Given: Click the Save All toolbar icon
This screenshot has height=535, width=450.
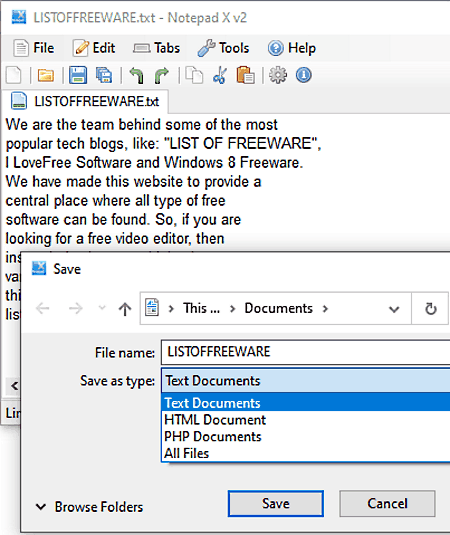Looking at the screenshot, I should point(104,75).
